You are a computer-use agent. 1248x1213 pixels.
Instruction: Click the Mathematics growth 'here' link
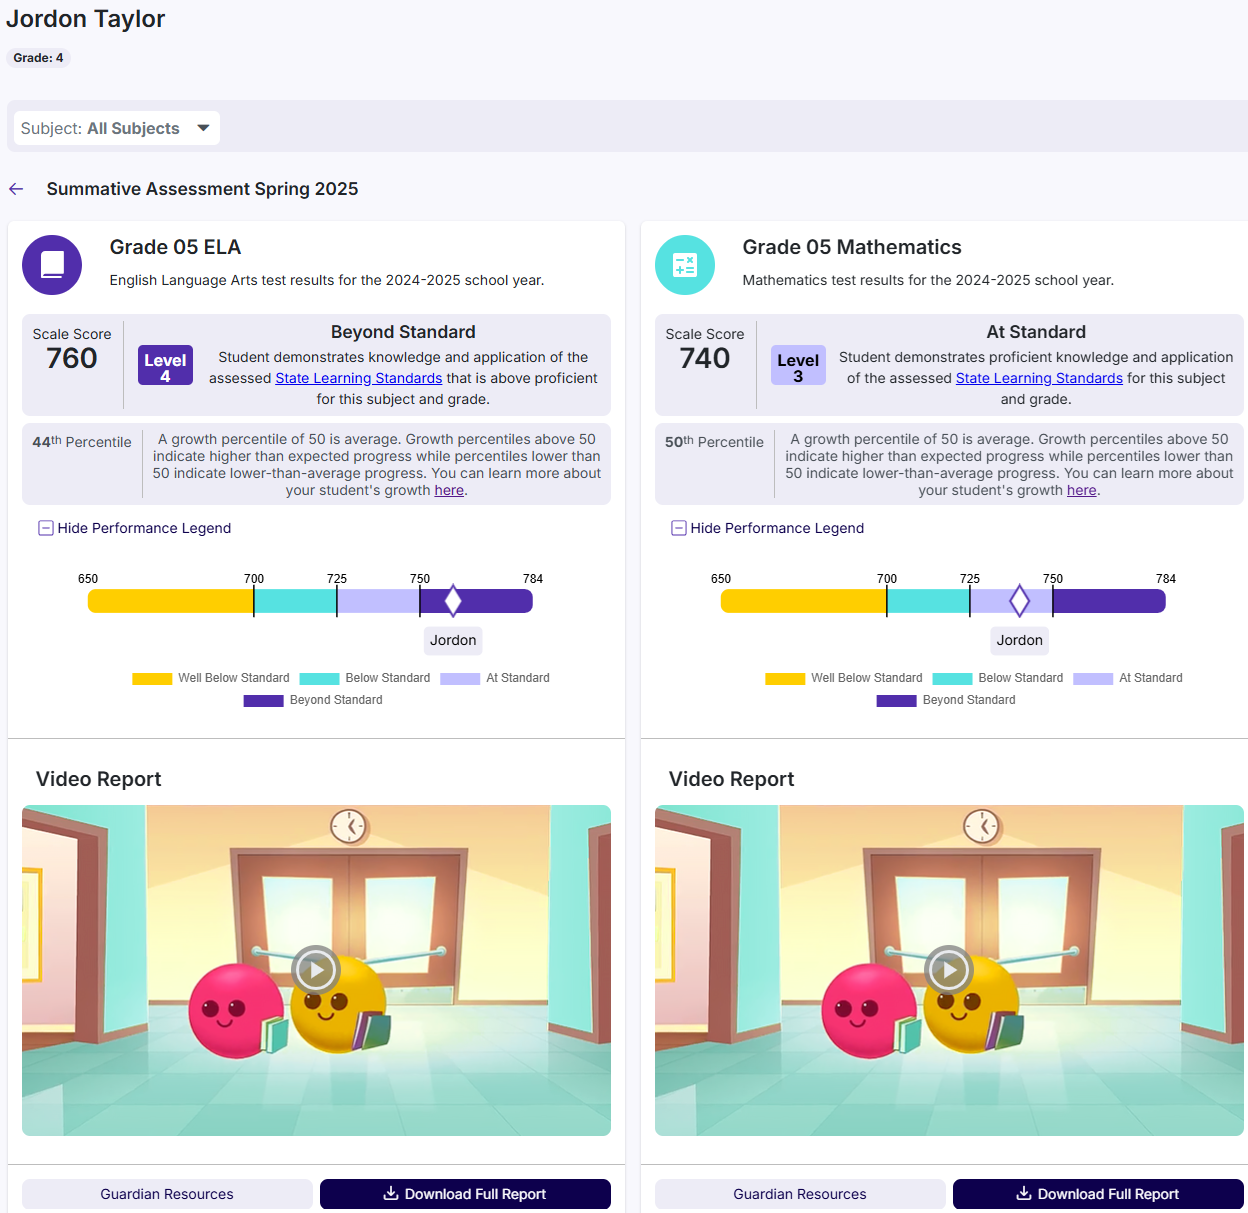coord(1081,490)
